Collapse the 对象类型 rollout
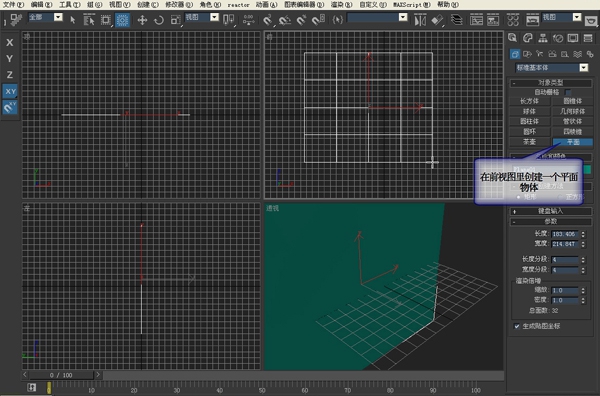 pos(551,83)
